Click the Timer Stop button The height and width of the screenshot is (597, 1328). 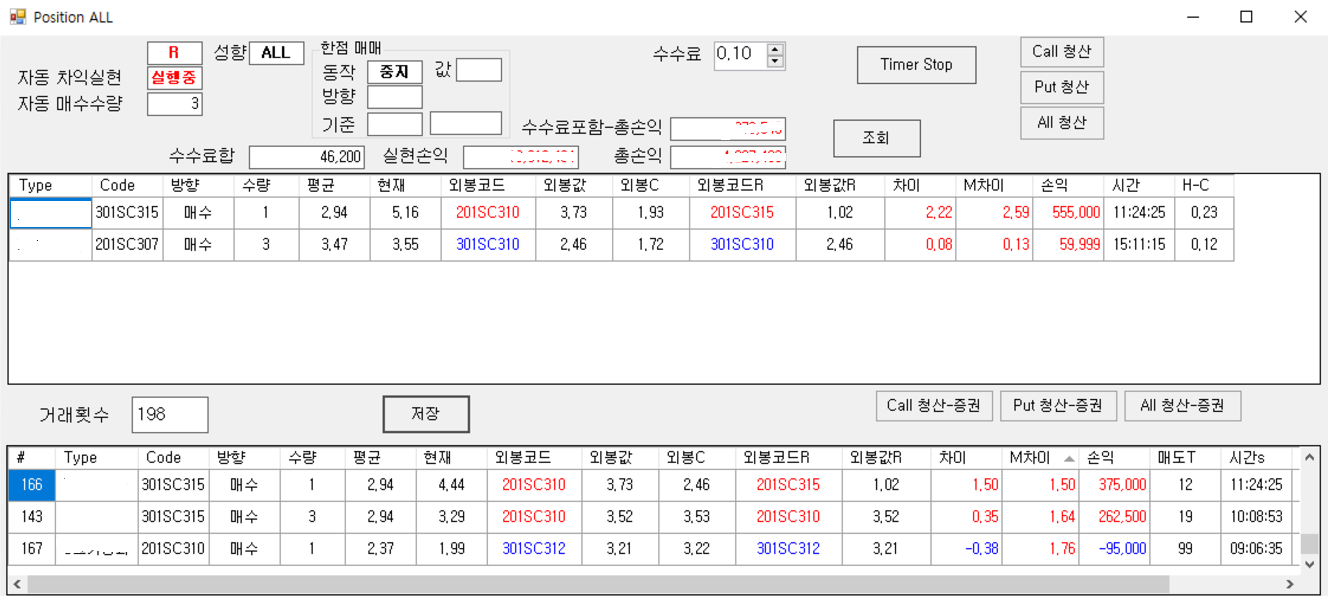point(915,64)
